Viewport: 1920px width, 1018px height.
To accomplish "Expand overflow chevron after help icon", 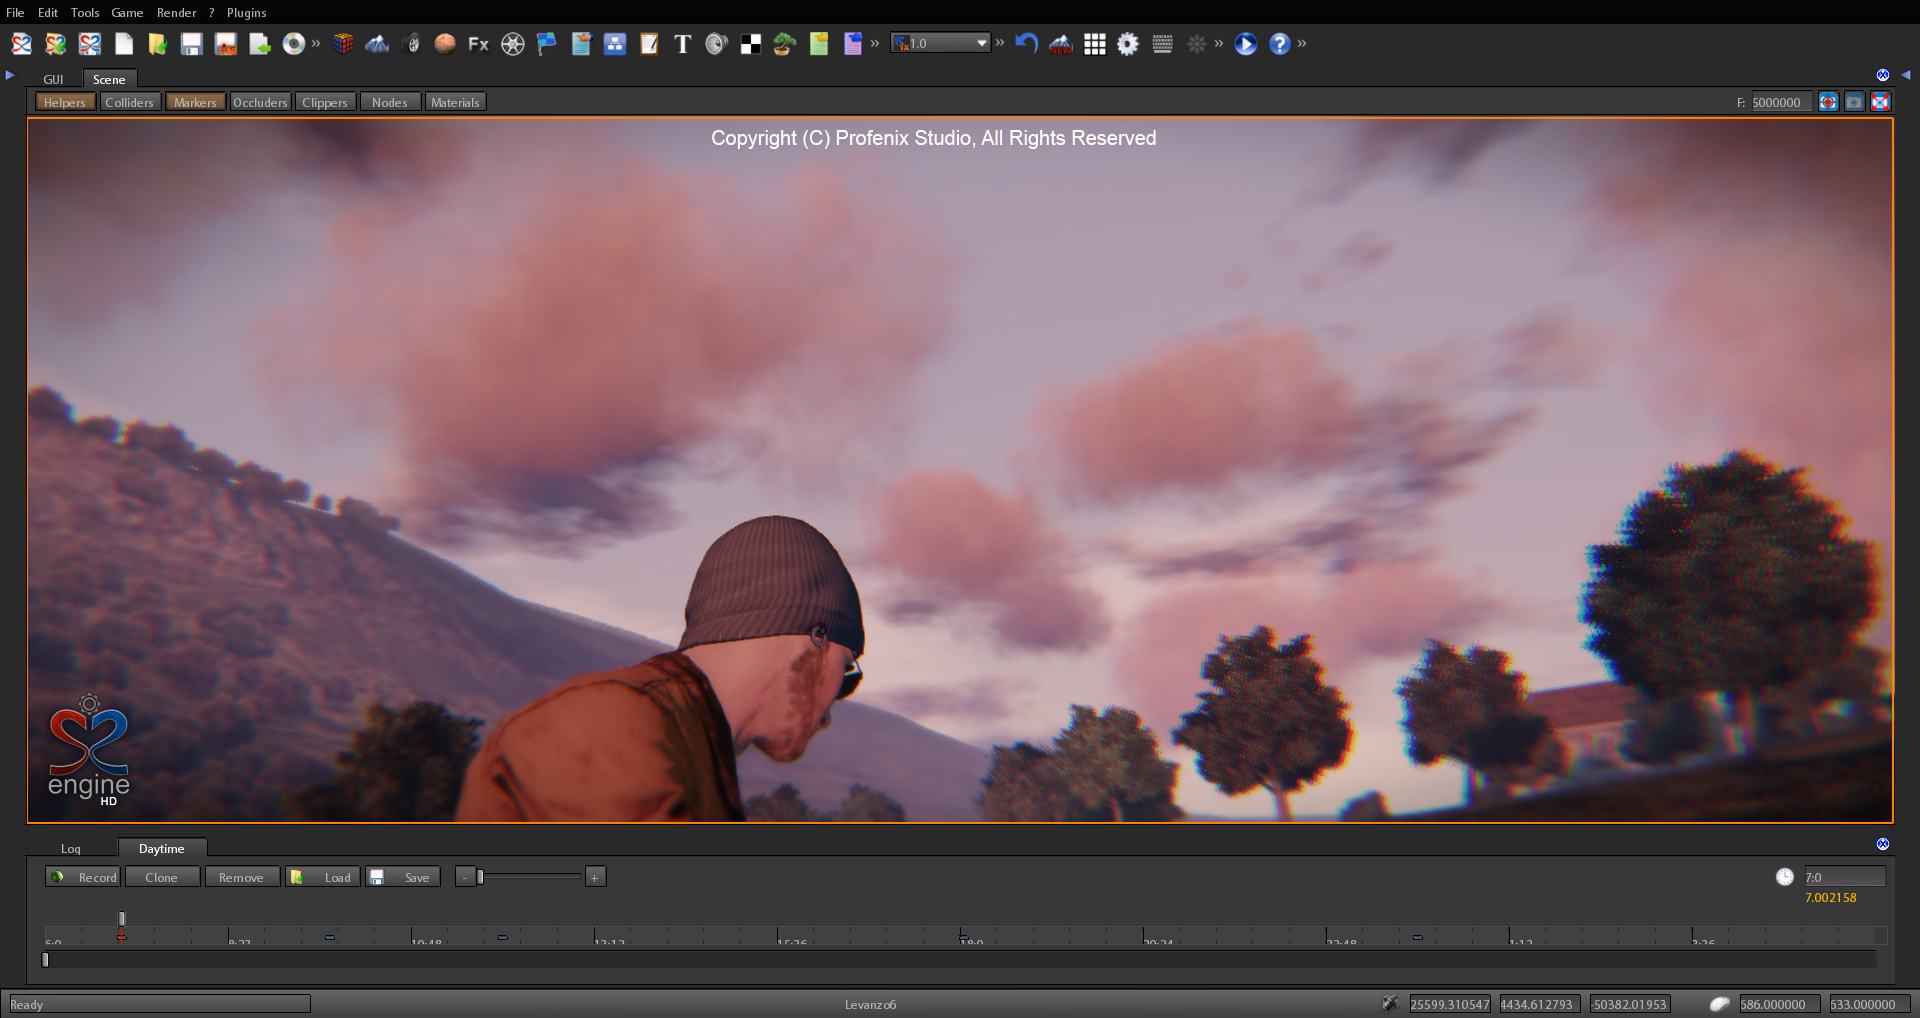I will pyautogui.click(x=1302, y=43).
